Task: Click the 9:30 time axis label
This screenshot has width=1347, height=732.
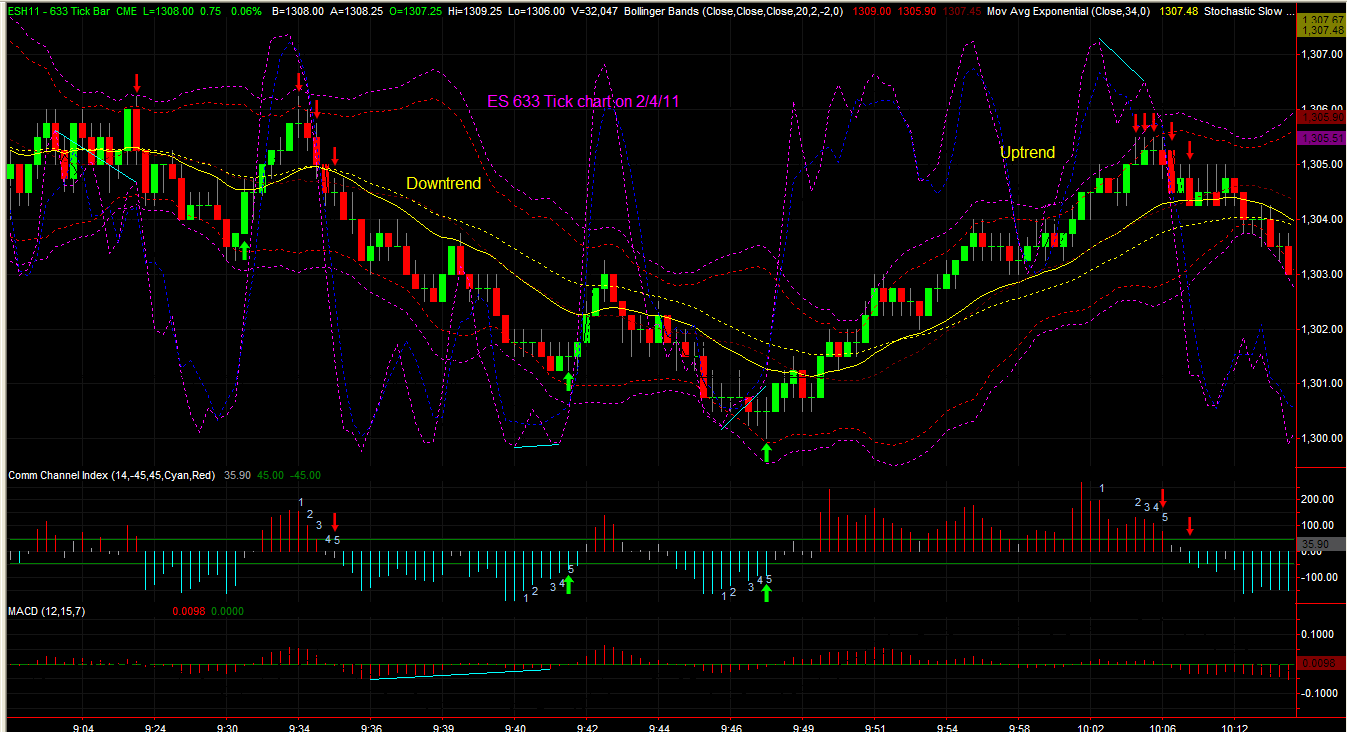Action: point(228,729)
